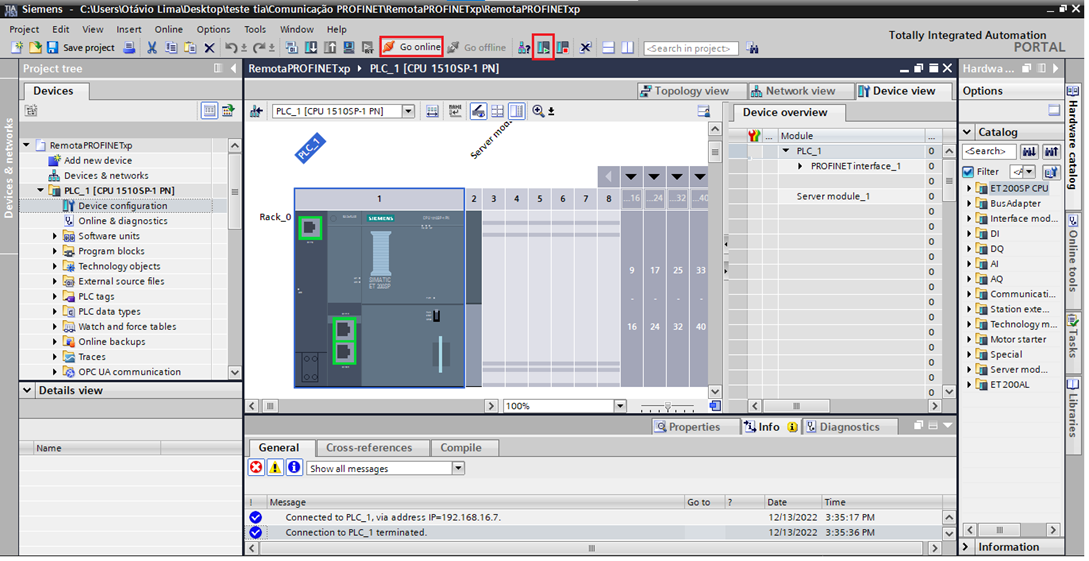1089x561 pixels.
Task: Open the Show all messages dropdown
Action: 458,468
